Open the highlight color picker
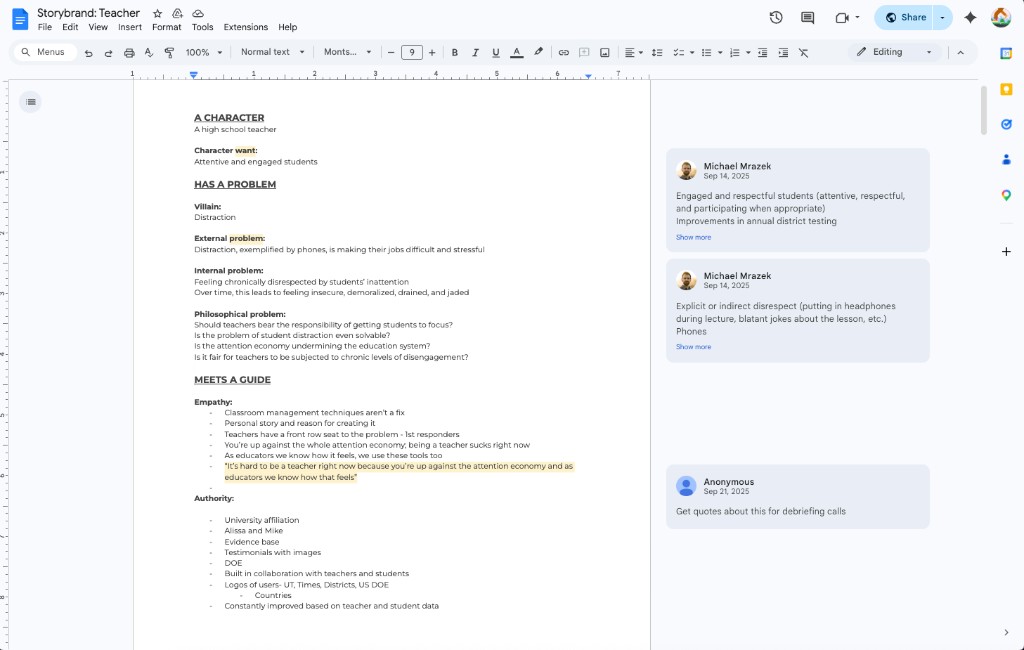Screen dimensions: 1024x650 (x=538, y=52)
